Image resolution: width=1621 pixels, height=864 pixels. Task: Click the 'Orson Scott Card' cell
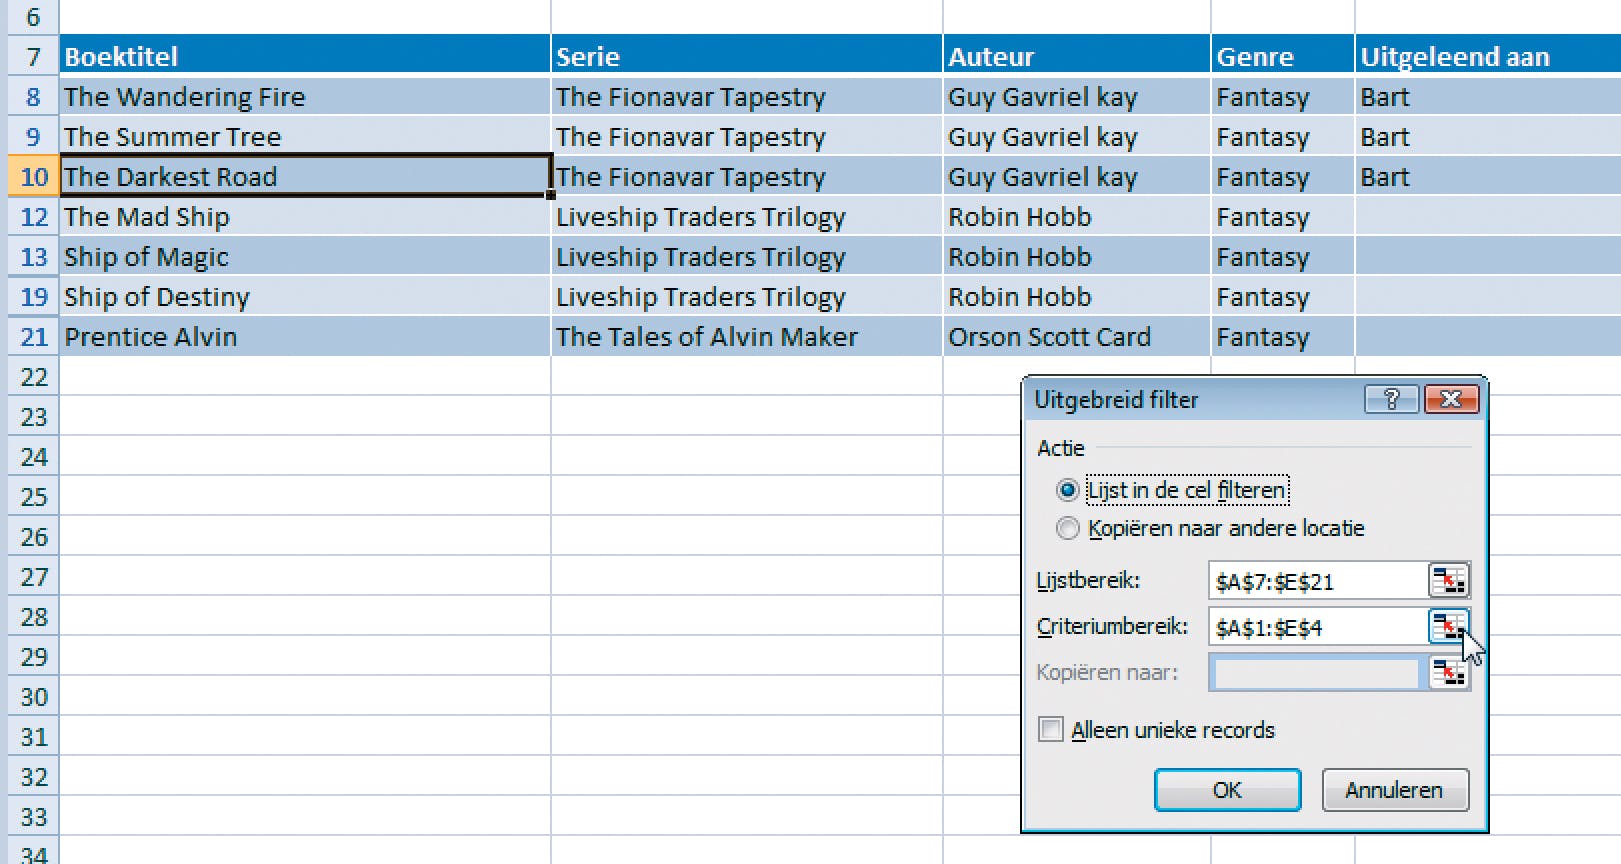coord(1075,337)
